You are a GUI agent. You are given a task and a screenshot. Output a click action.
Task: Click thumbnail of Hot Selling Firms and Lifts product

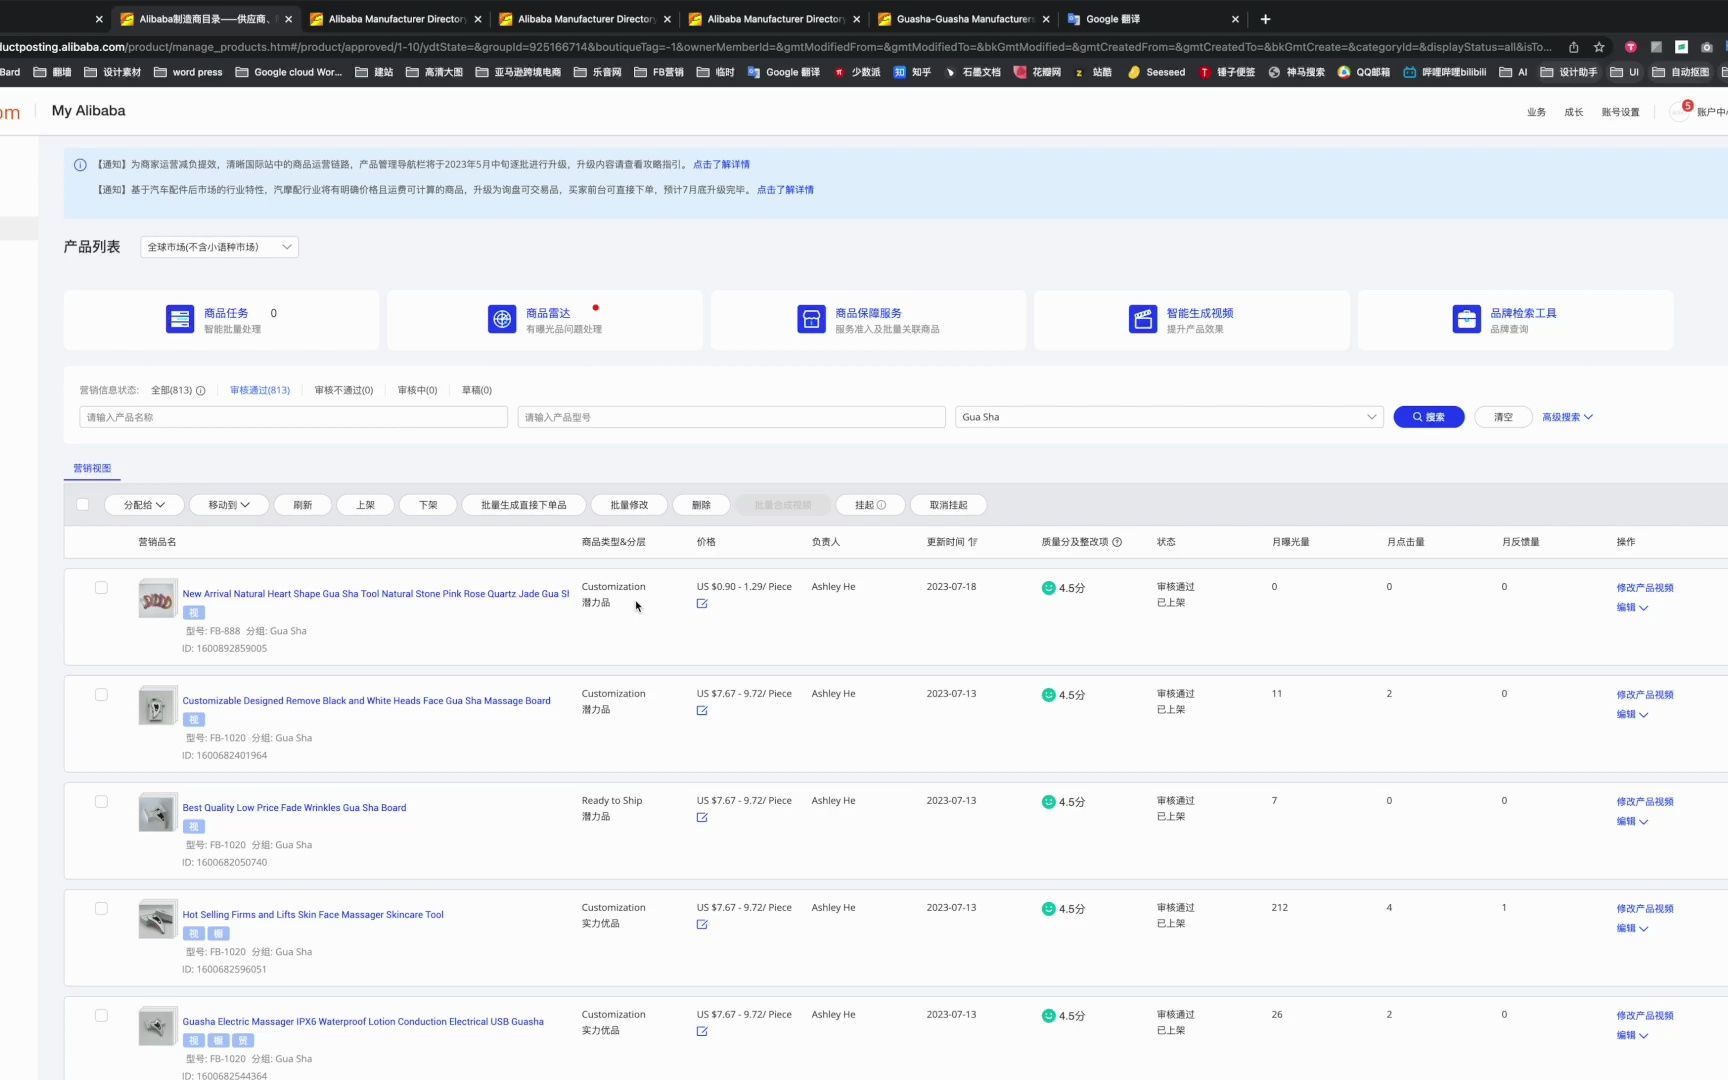point(157,919)
